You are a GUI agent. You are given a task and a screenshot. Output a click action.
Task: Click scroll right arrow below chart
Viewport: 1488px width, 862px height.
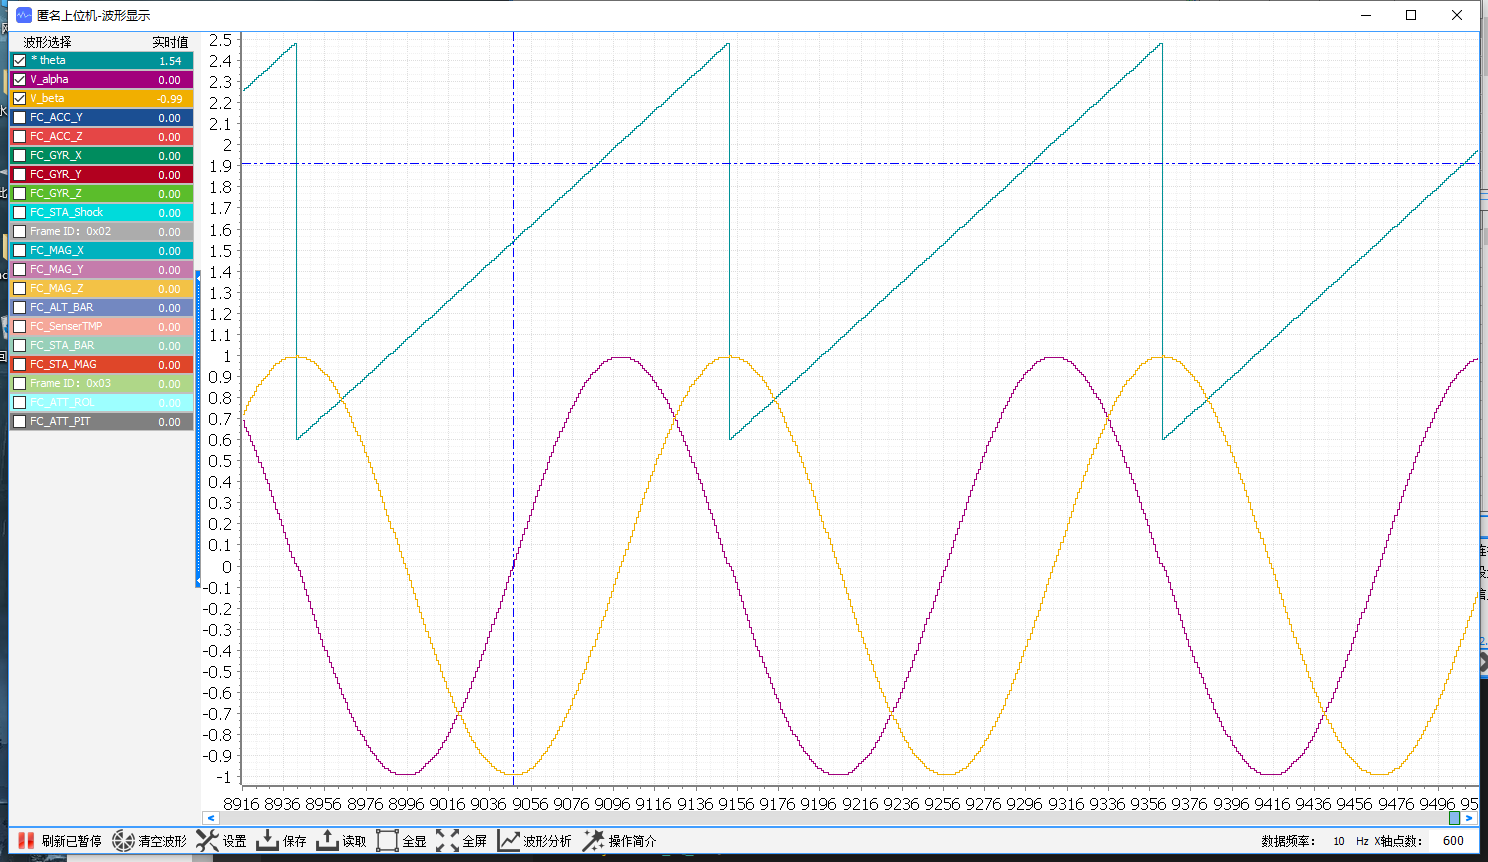tap(1470, 818)
